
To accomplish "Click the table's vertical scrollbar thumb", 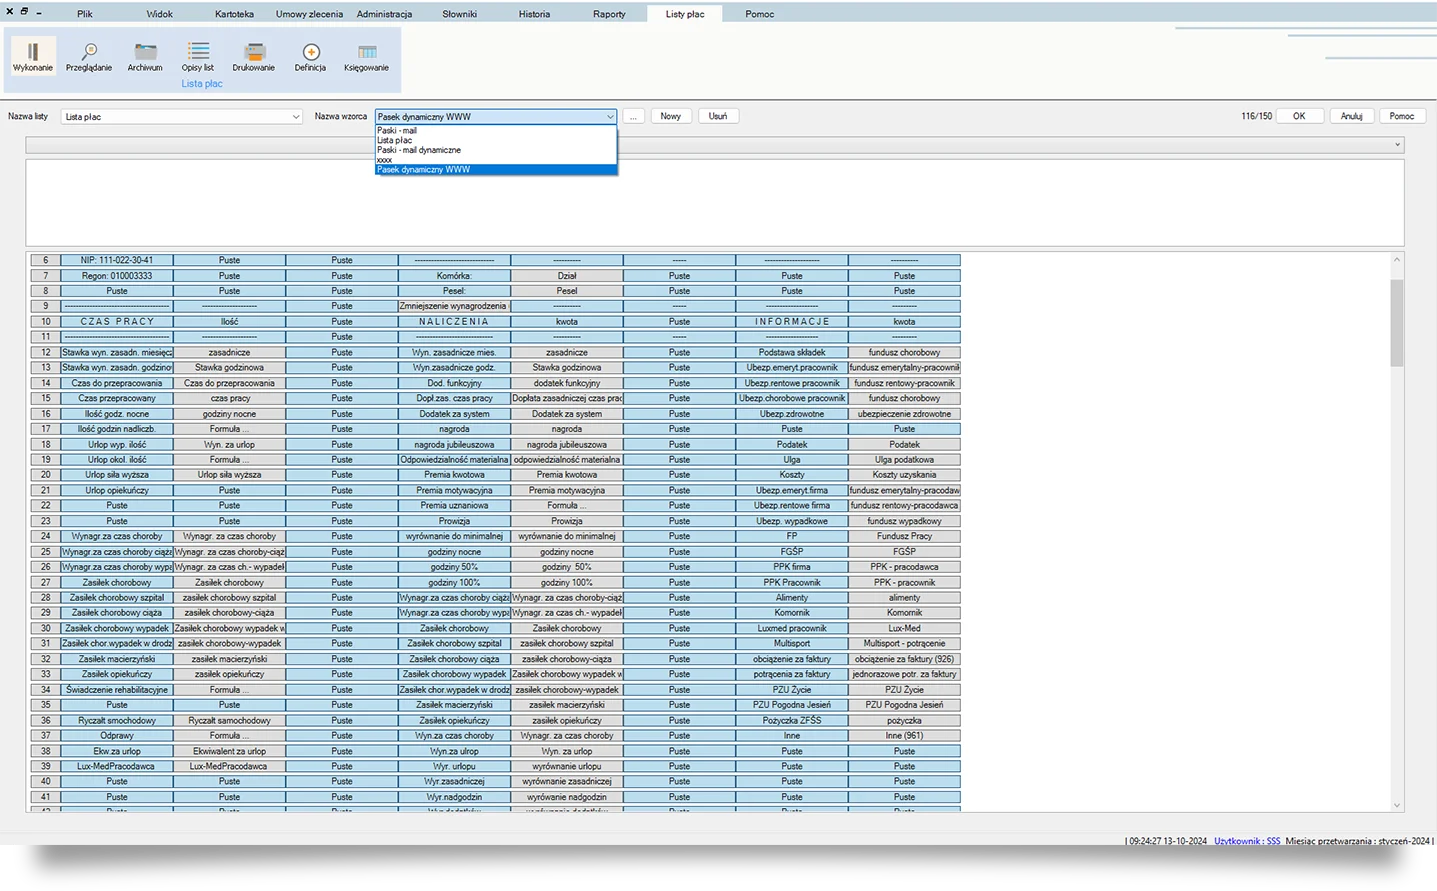I will tap(1397, 322).
